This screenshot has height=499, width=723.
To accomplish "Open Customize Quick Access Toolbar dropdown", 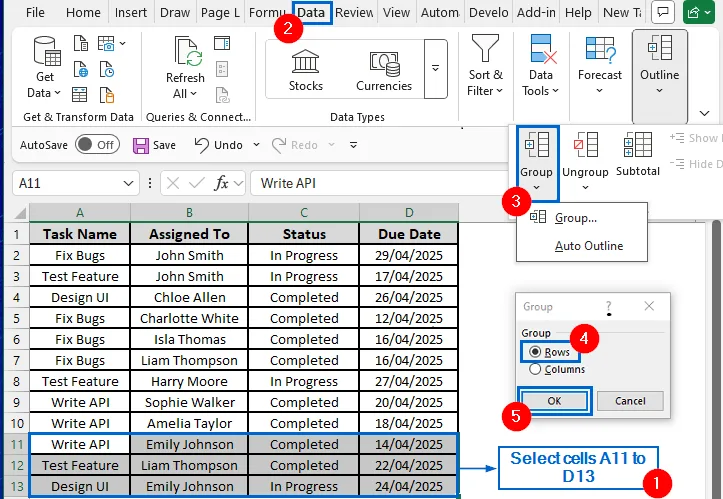I will 353,145.
